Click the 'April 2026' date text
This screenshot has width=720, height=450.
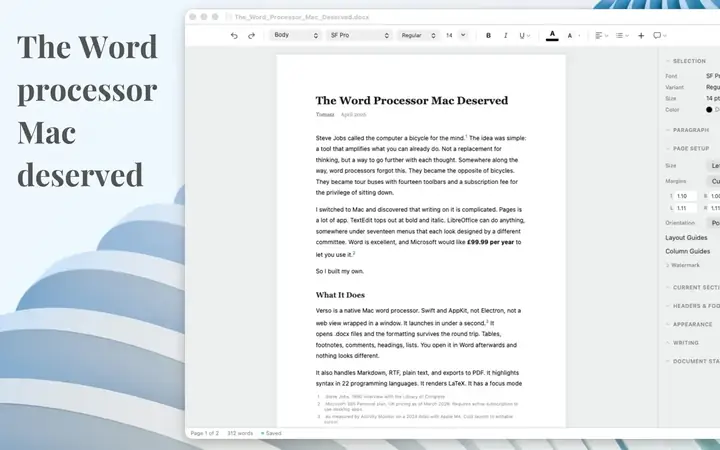(x=353, y=115)
